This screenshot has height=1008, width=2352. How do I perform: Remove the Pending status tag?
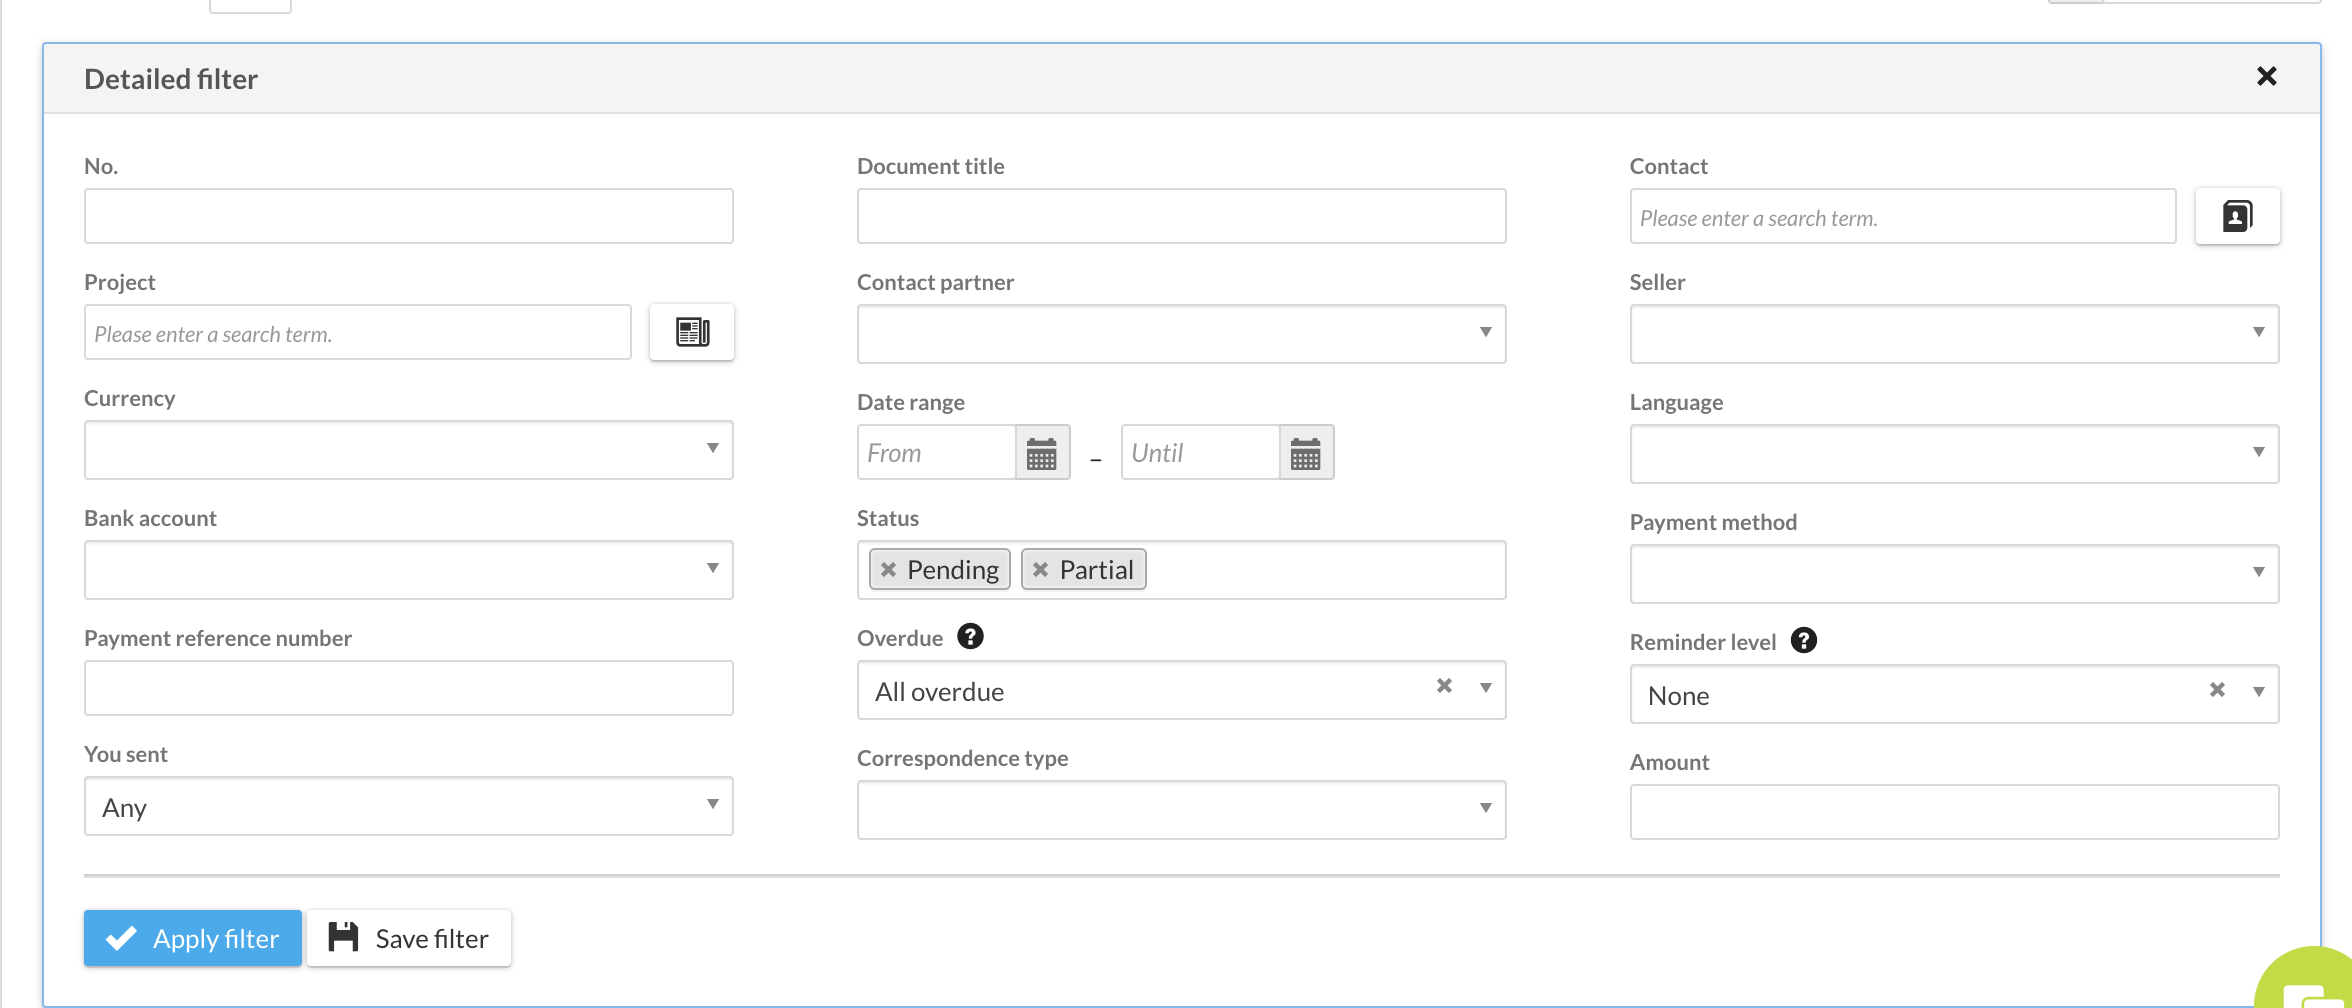[x=888, y=570]
